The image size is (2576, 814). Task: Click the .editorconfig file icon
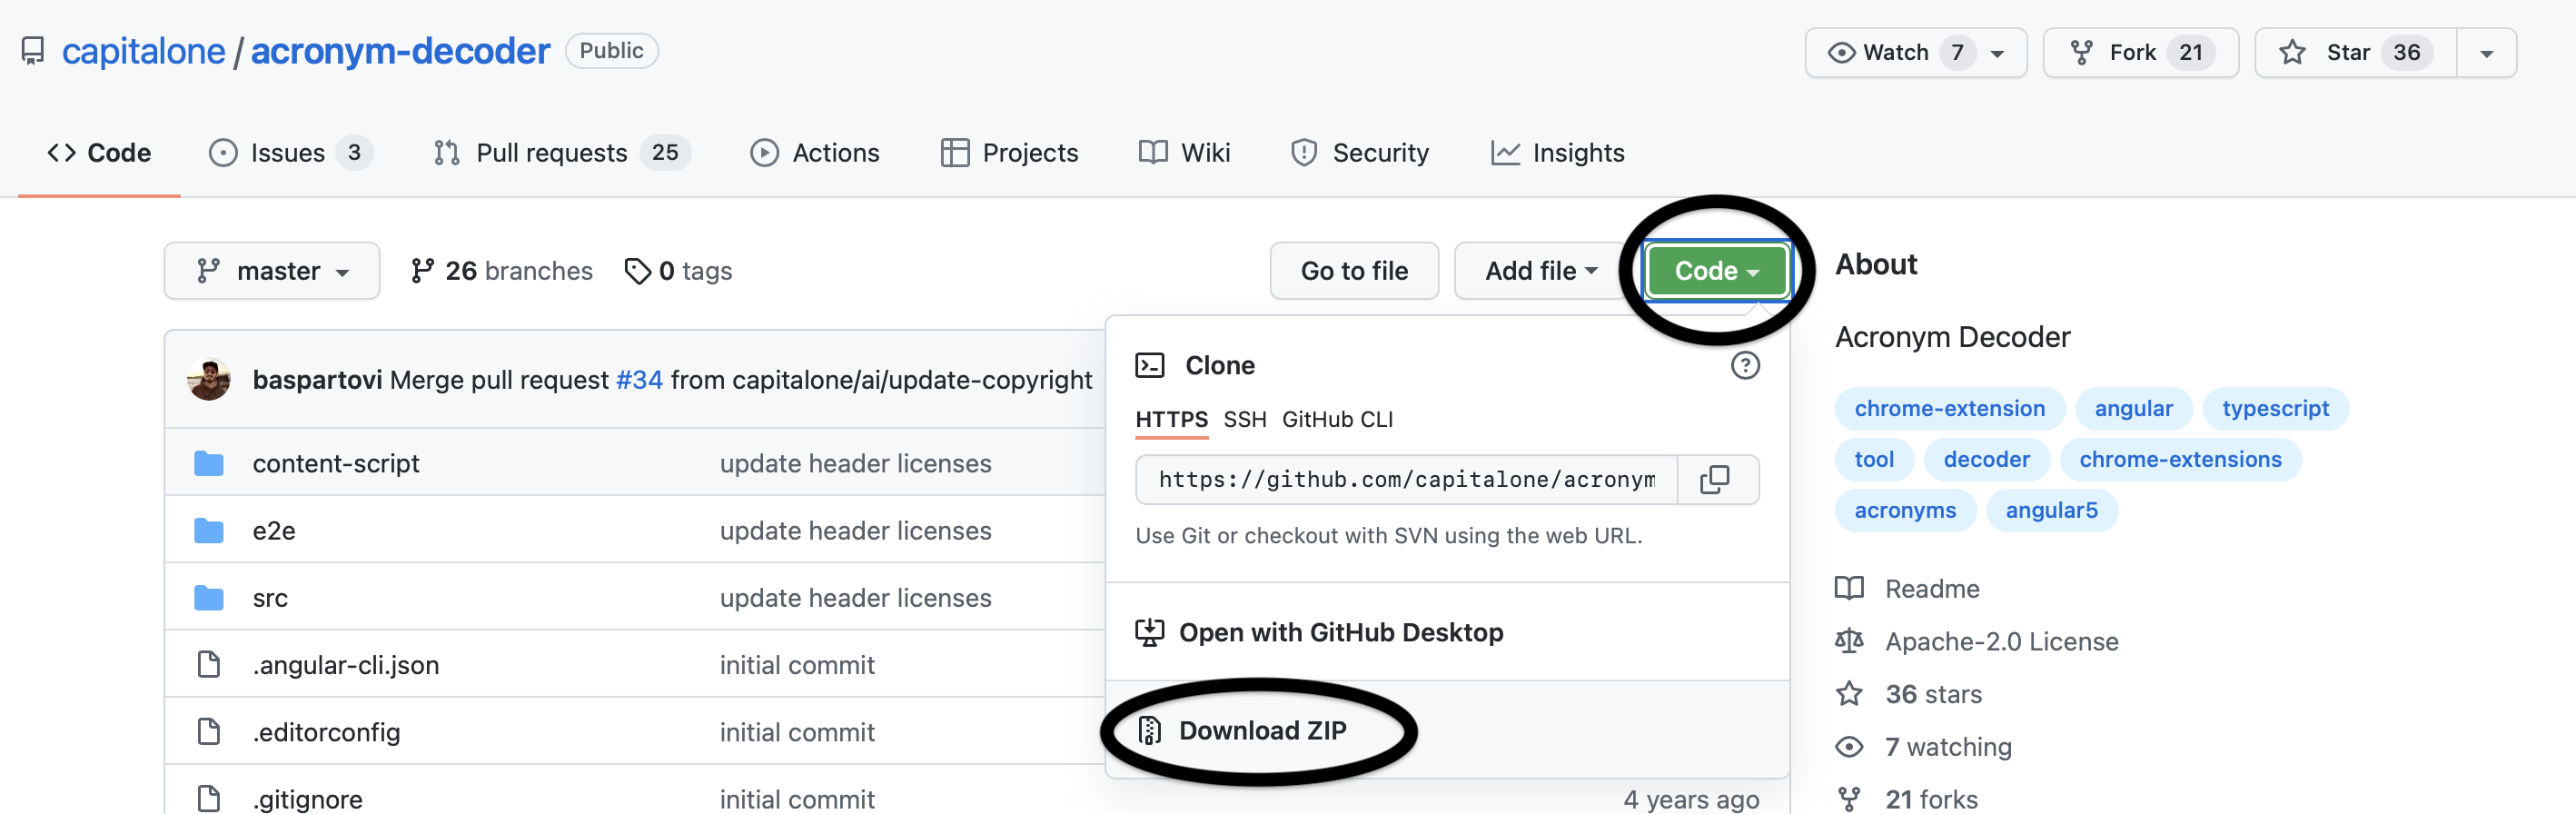pos(209,732)
